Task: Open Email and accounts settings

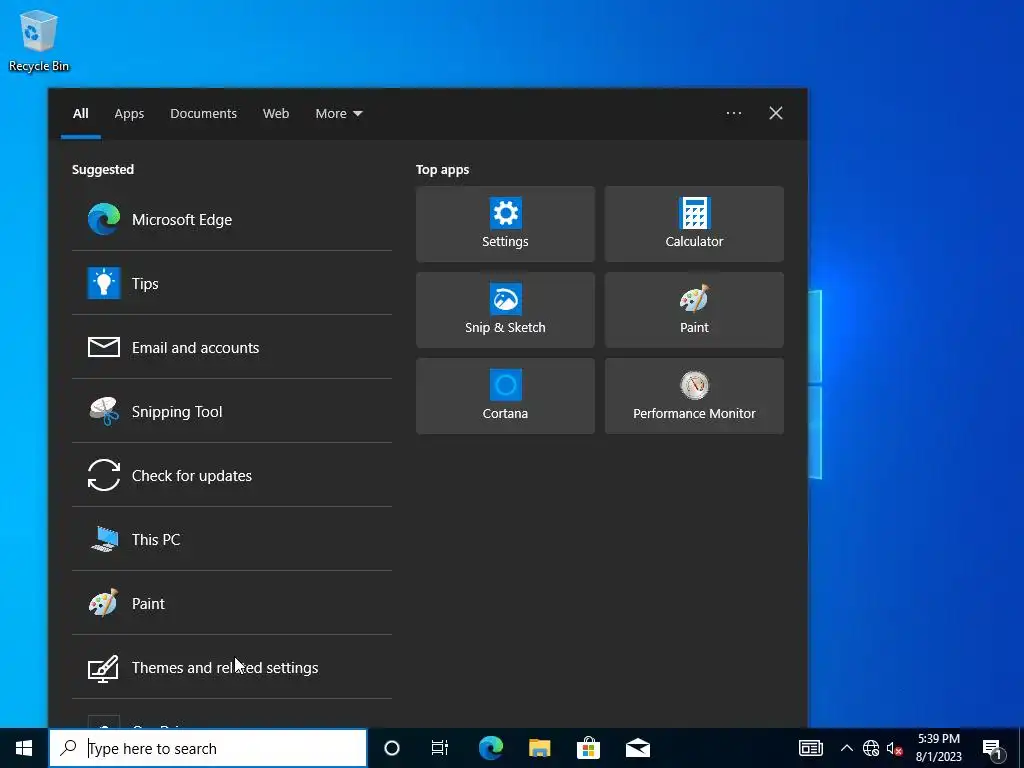Action: 231,347
